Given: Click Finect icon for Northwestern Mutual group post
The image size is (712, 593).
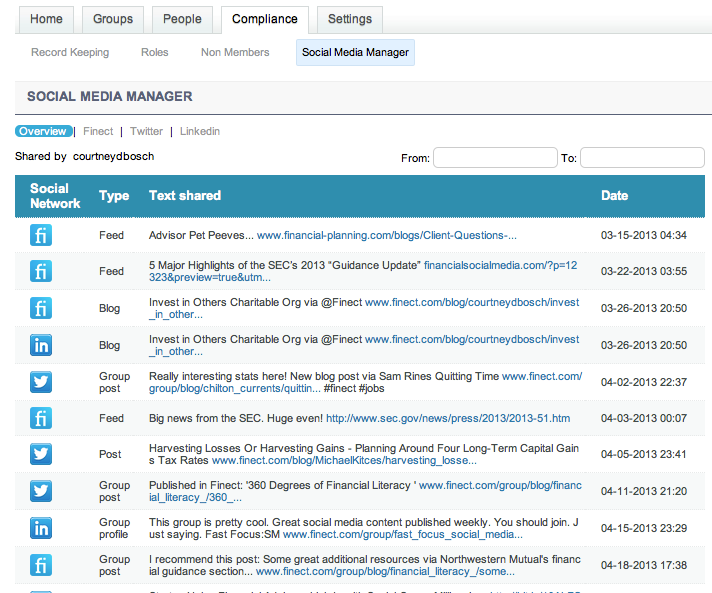Looking at the screenshot, I should point(41,565).
